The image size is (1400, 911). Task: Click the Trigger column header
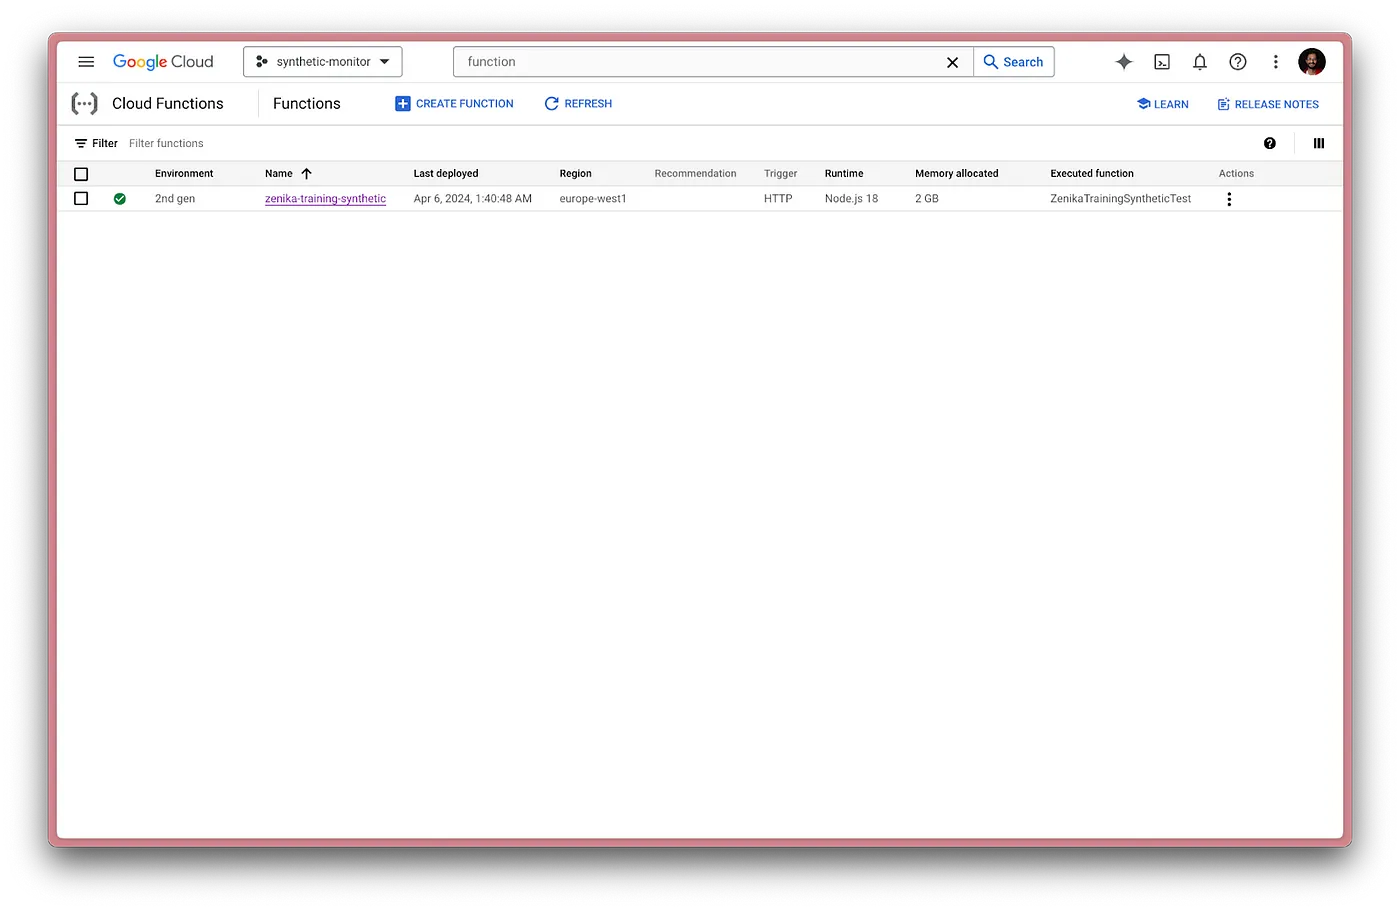(x=781, y=174)
